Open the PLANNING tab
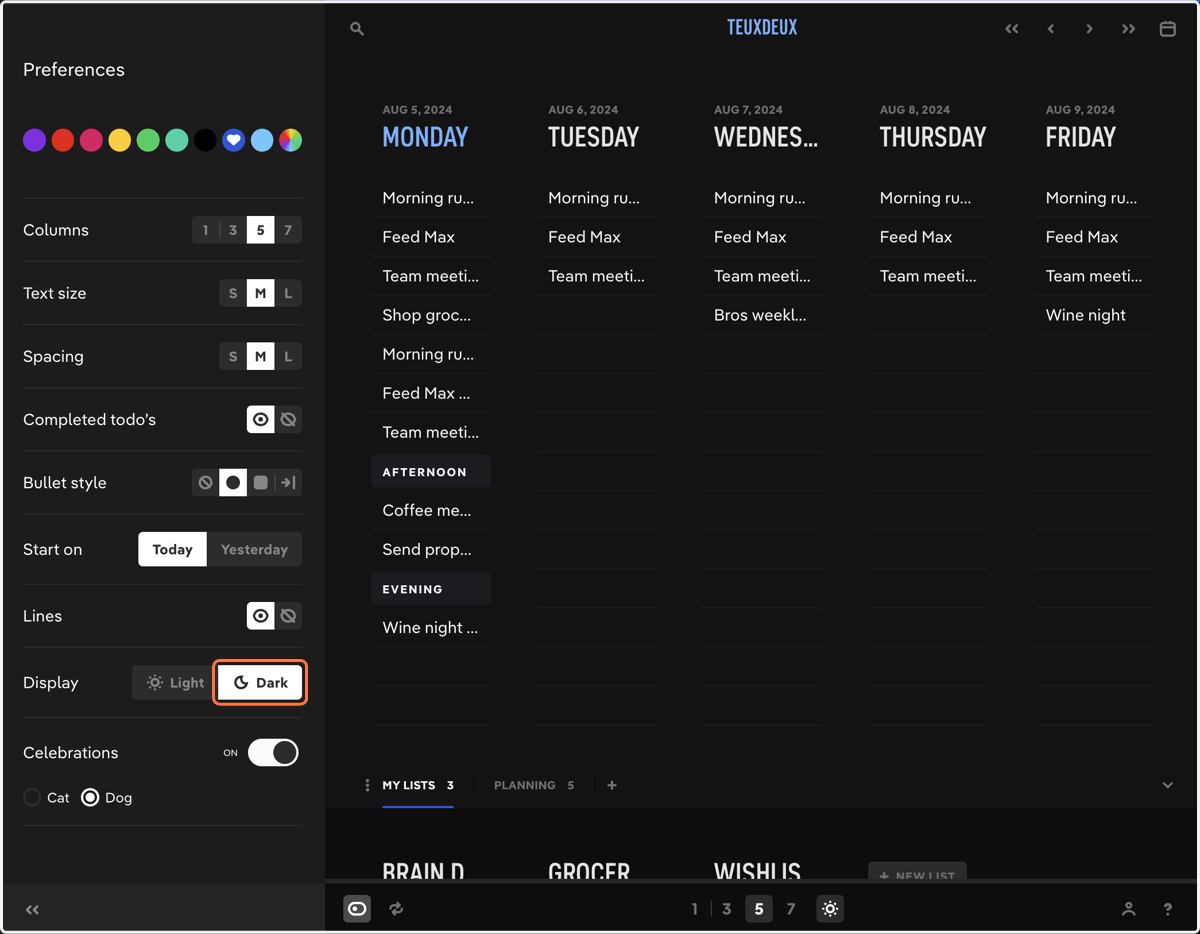This screenshot has width=1200, height=934. point(534,785)
